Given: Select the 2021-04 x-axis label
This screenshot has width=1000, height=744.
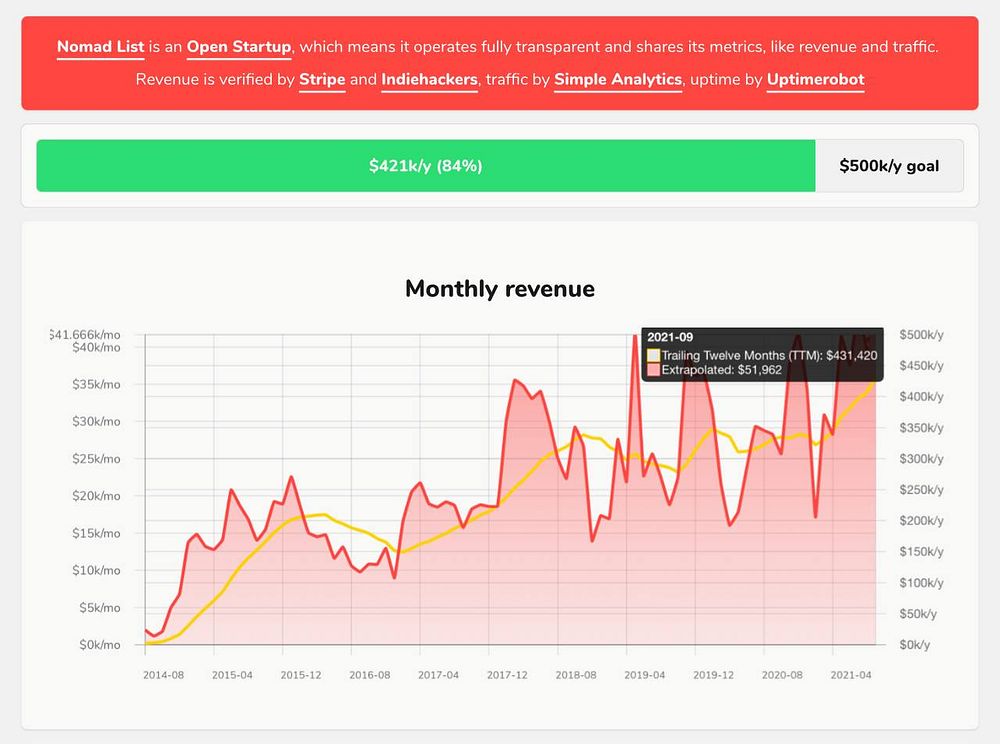Looking at the screenshot, I should click(x=851, y=675).
